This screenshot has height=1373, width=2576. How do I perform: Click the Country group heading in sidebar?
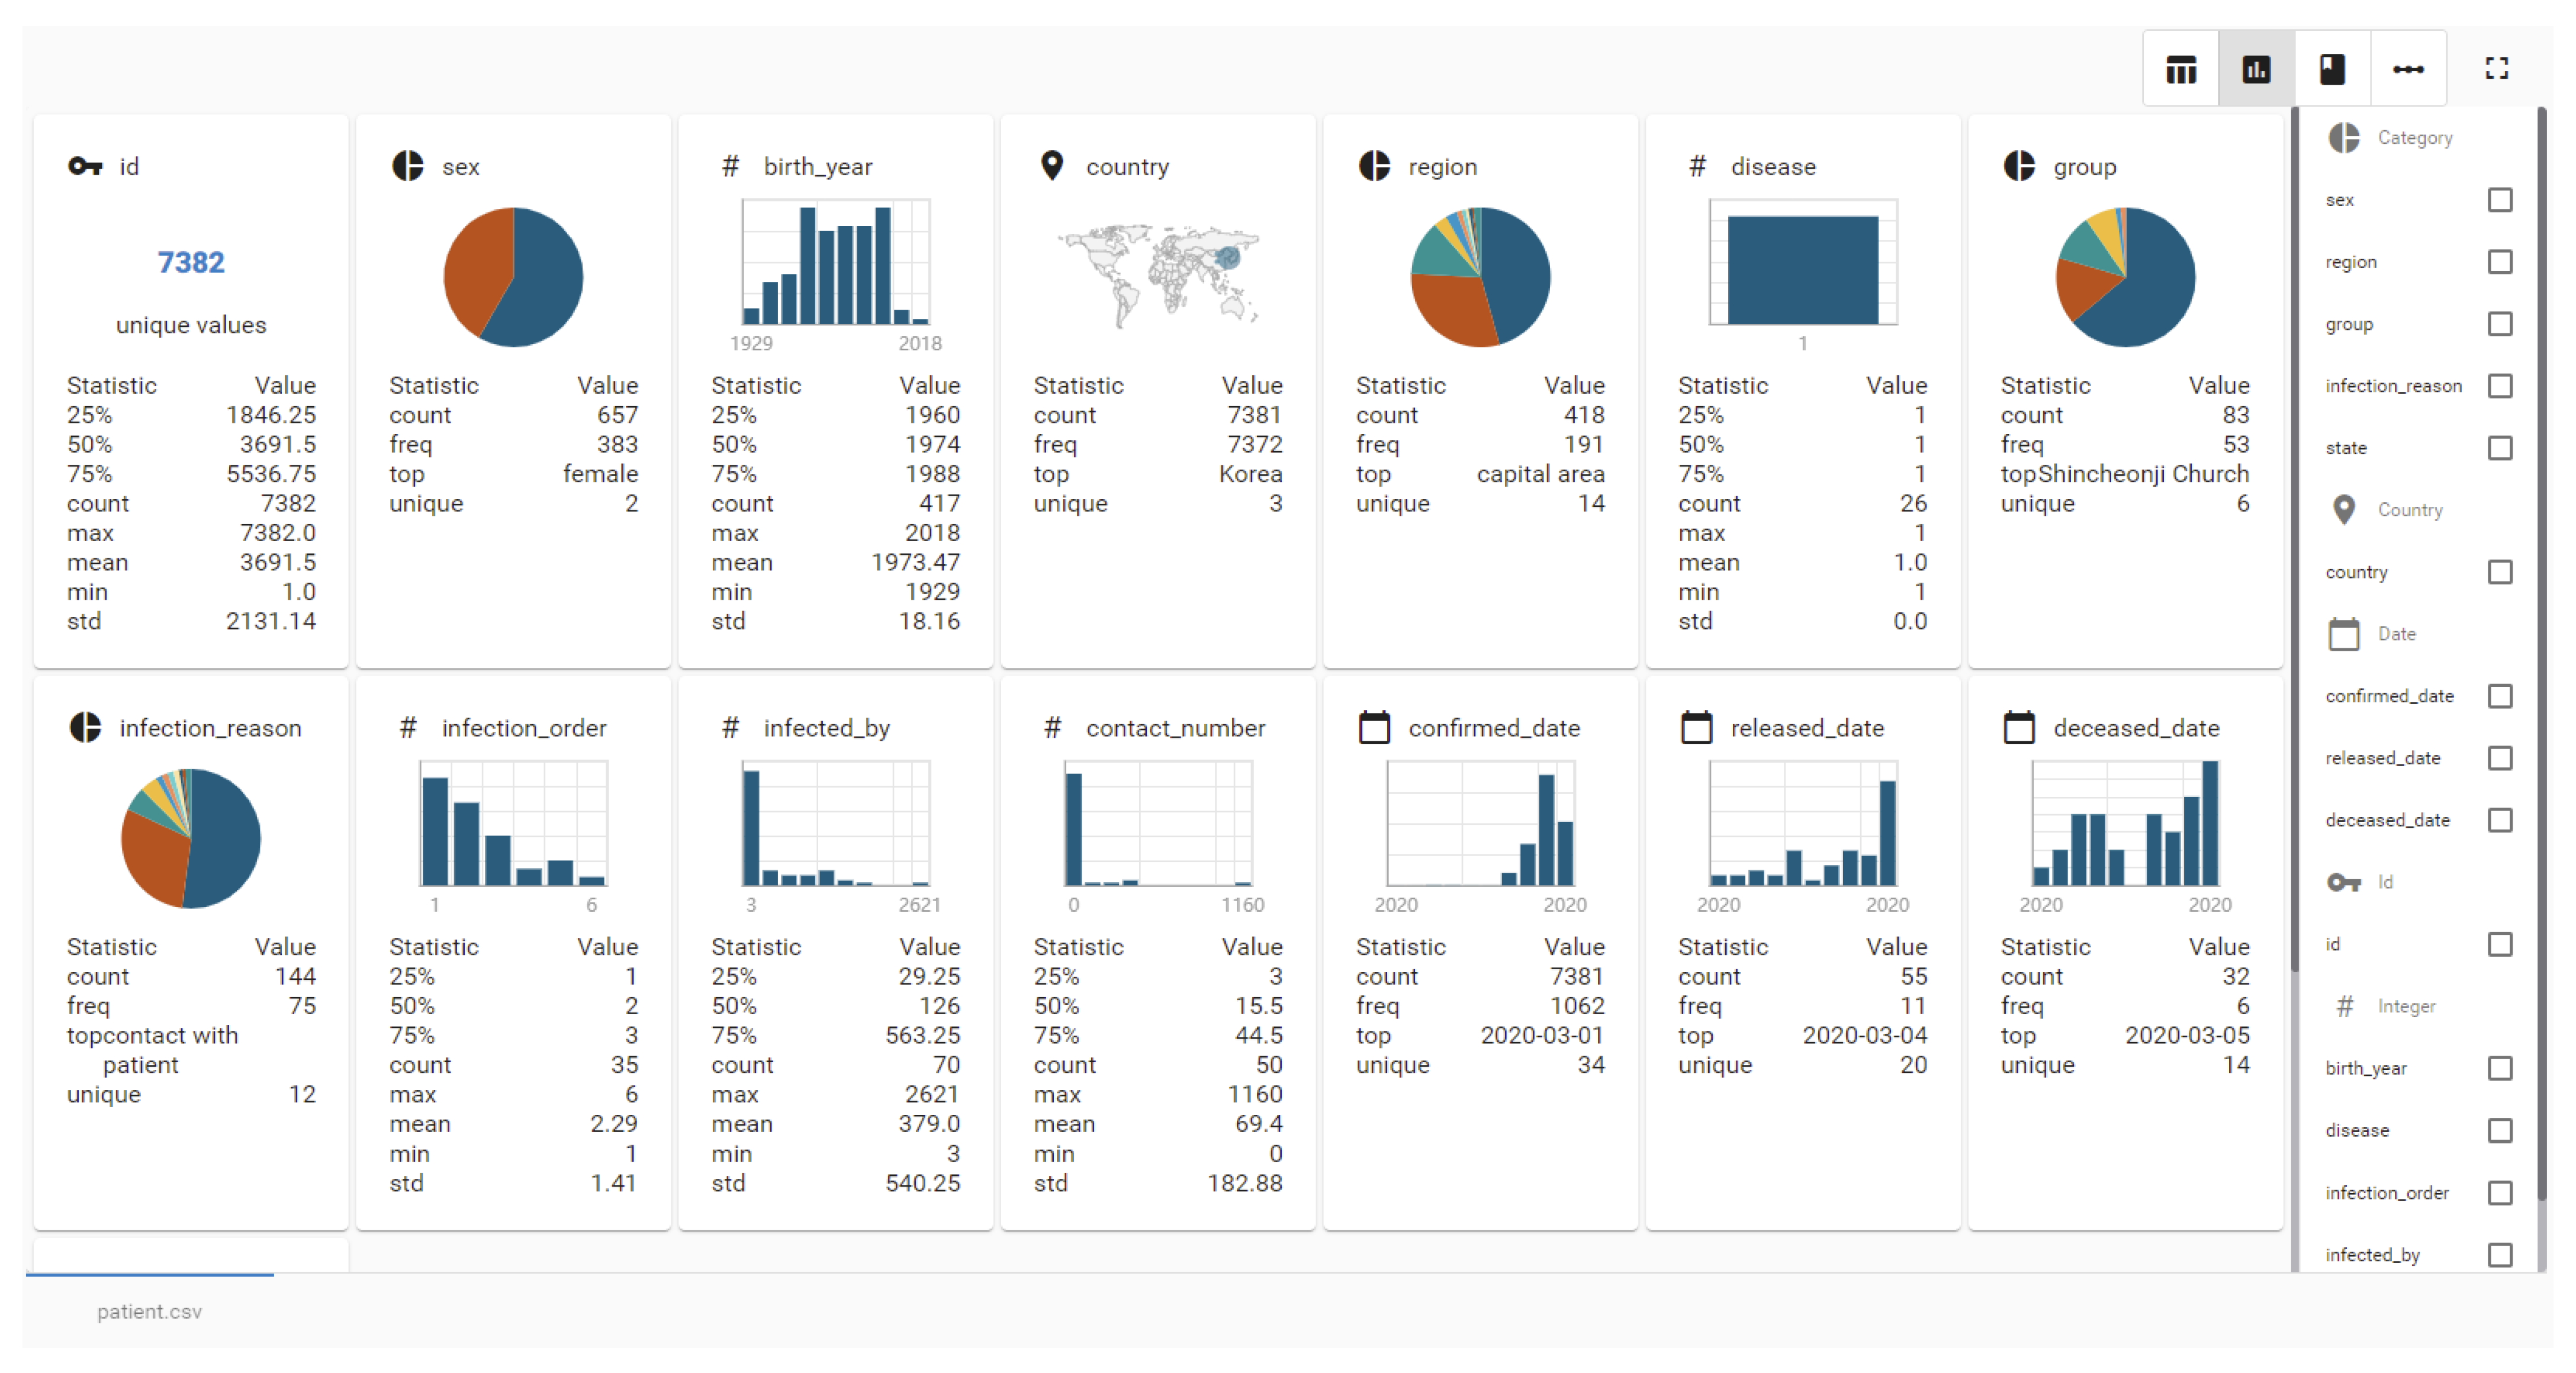2409,510
